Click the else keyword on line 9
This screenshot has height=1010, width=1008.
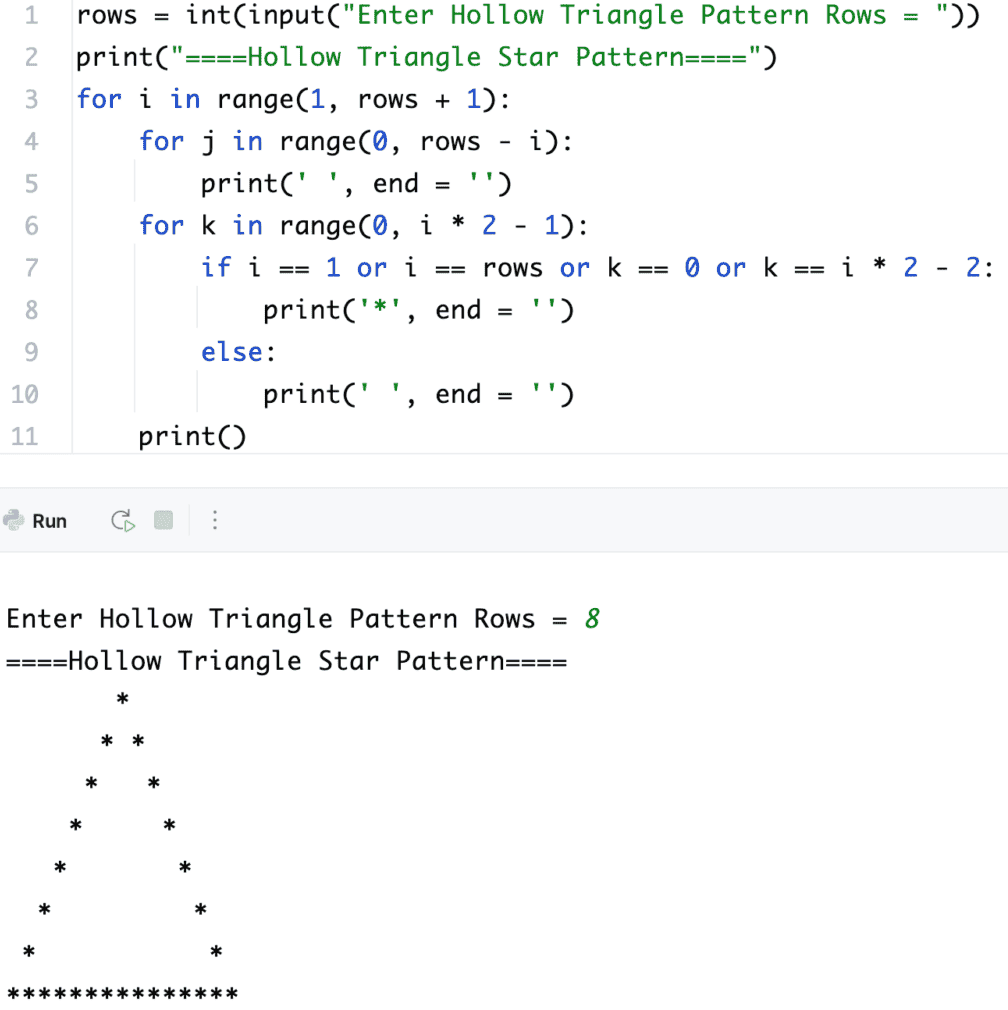(232, 351)
